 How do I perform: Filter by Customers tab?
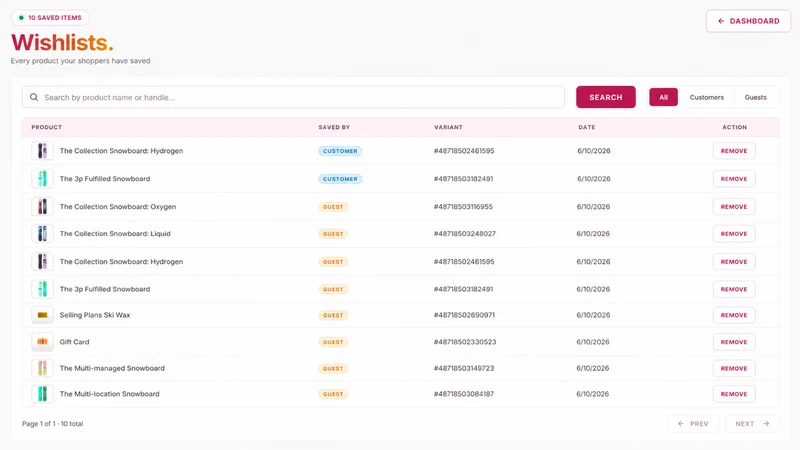click(707, 97)
